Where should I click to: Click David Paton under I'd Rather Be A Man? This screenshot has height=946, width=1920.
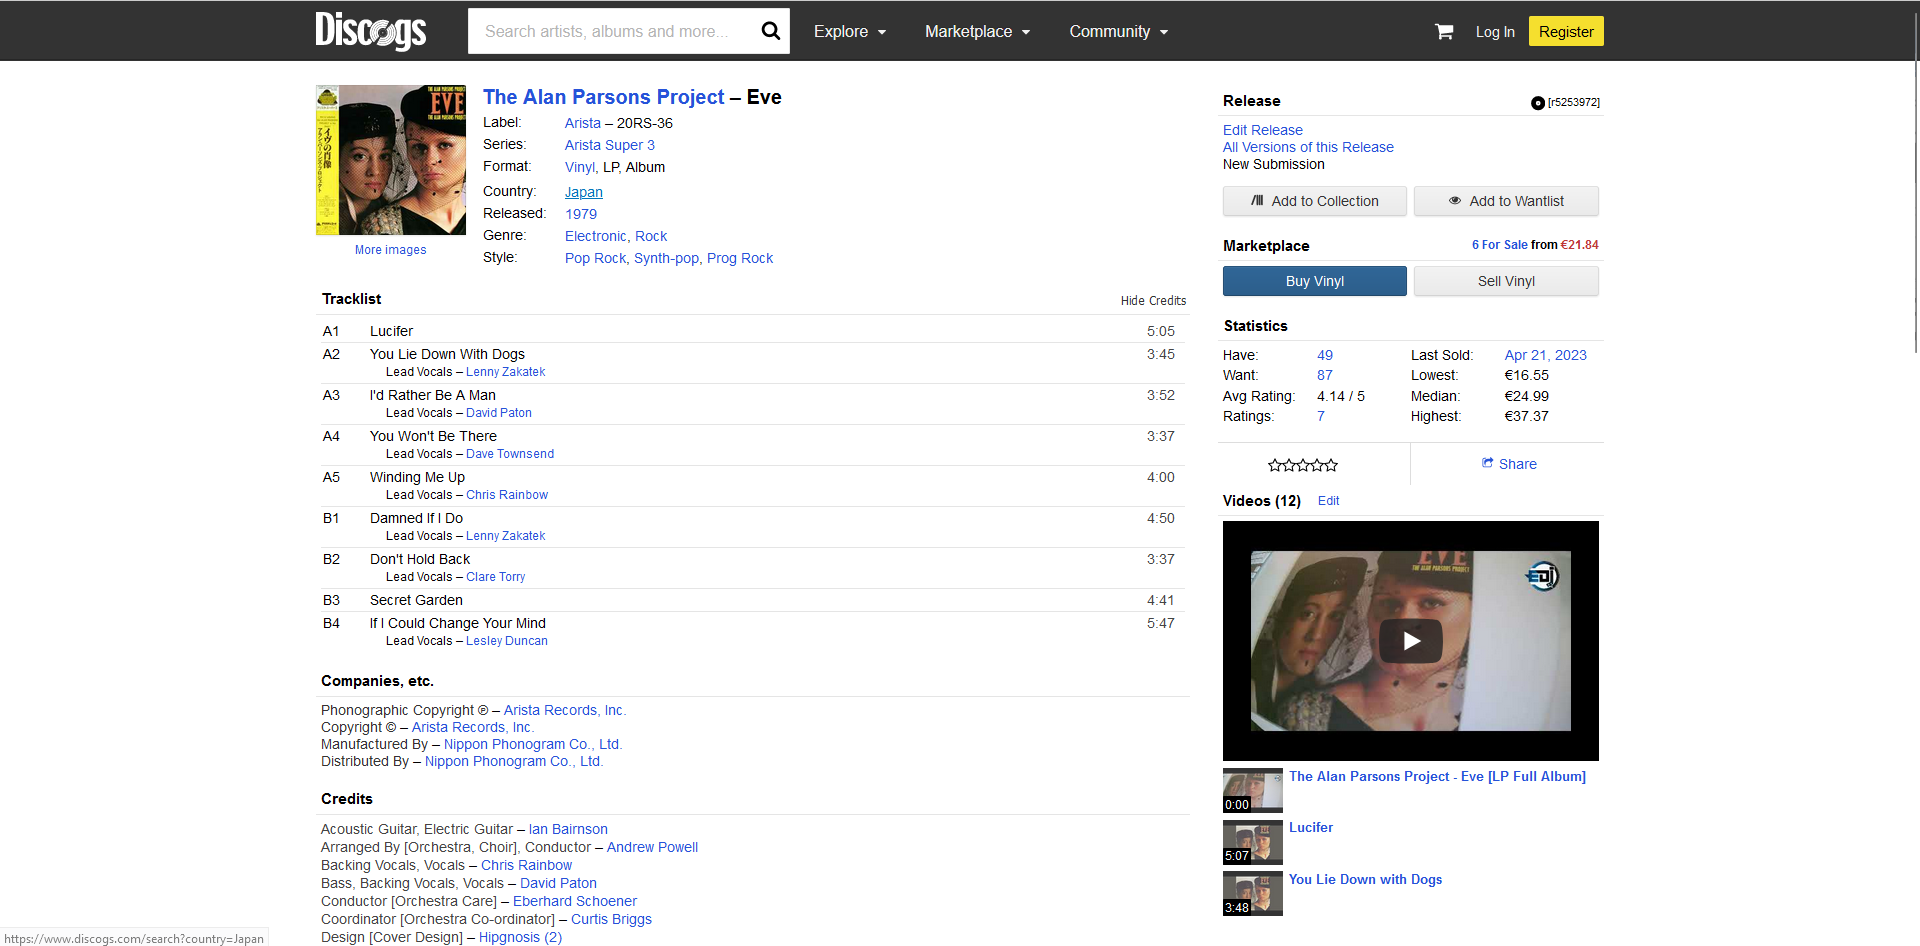click(499, 413)
